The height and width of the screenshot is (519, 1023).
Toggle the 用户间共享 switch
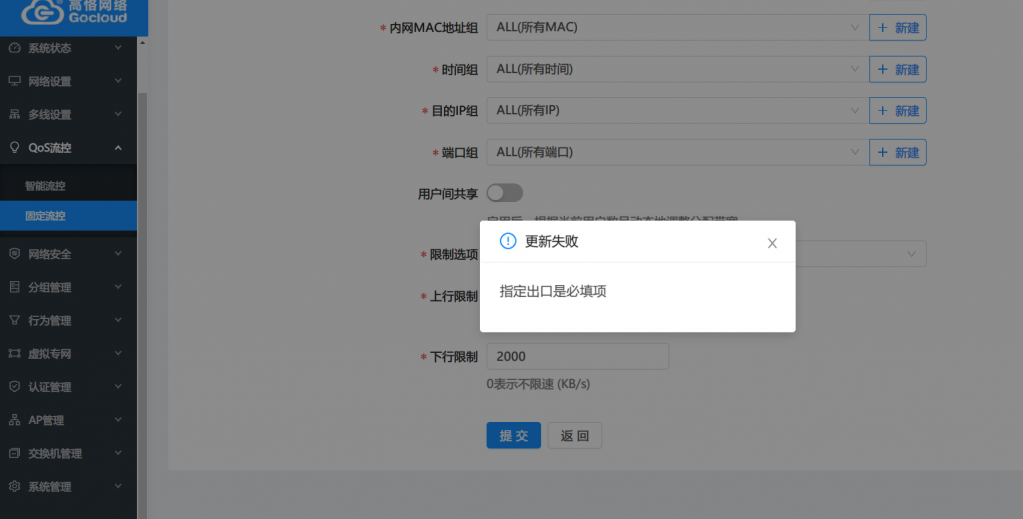click(504, 193)
